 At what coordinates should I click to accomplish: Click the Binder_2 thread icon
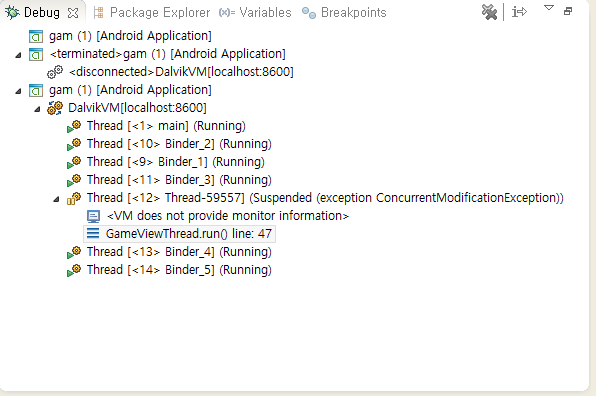[x=74, y=144]
